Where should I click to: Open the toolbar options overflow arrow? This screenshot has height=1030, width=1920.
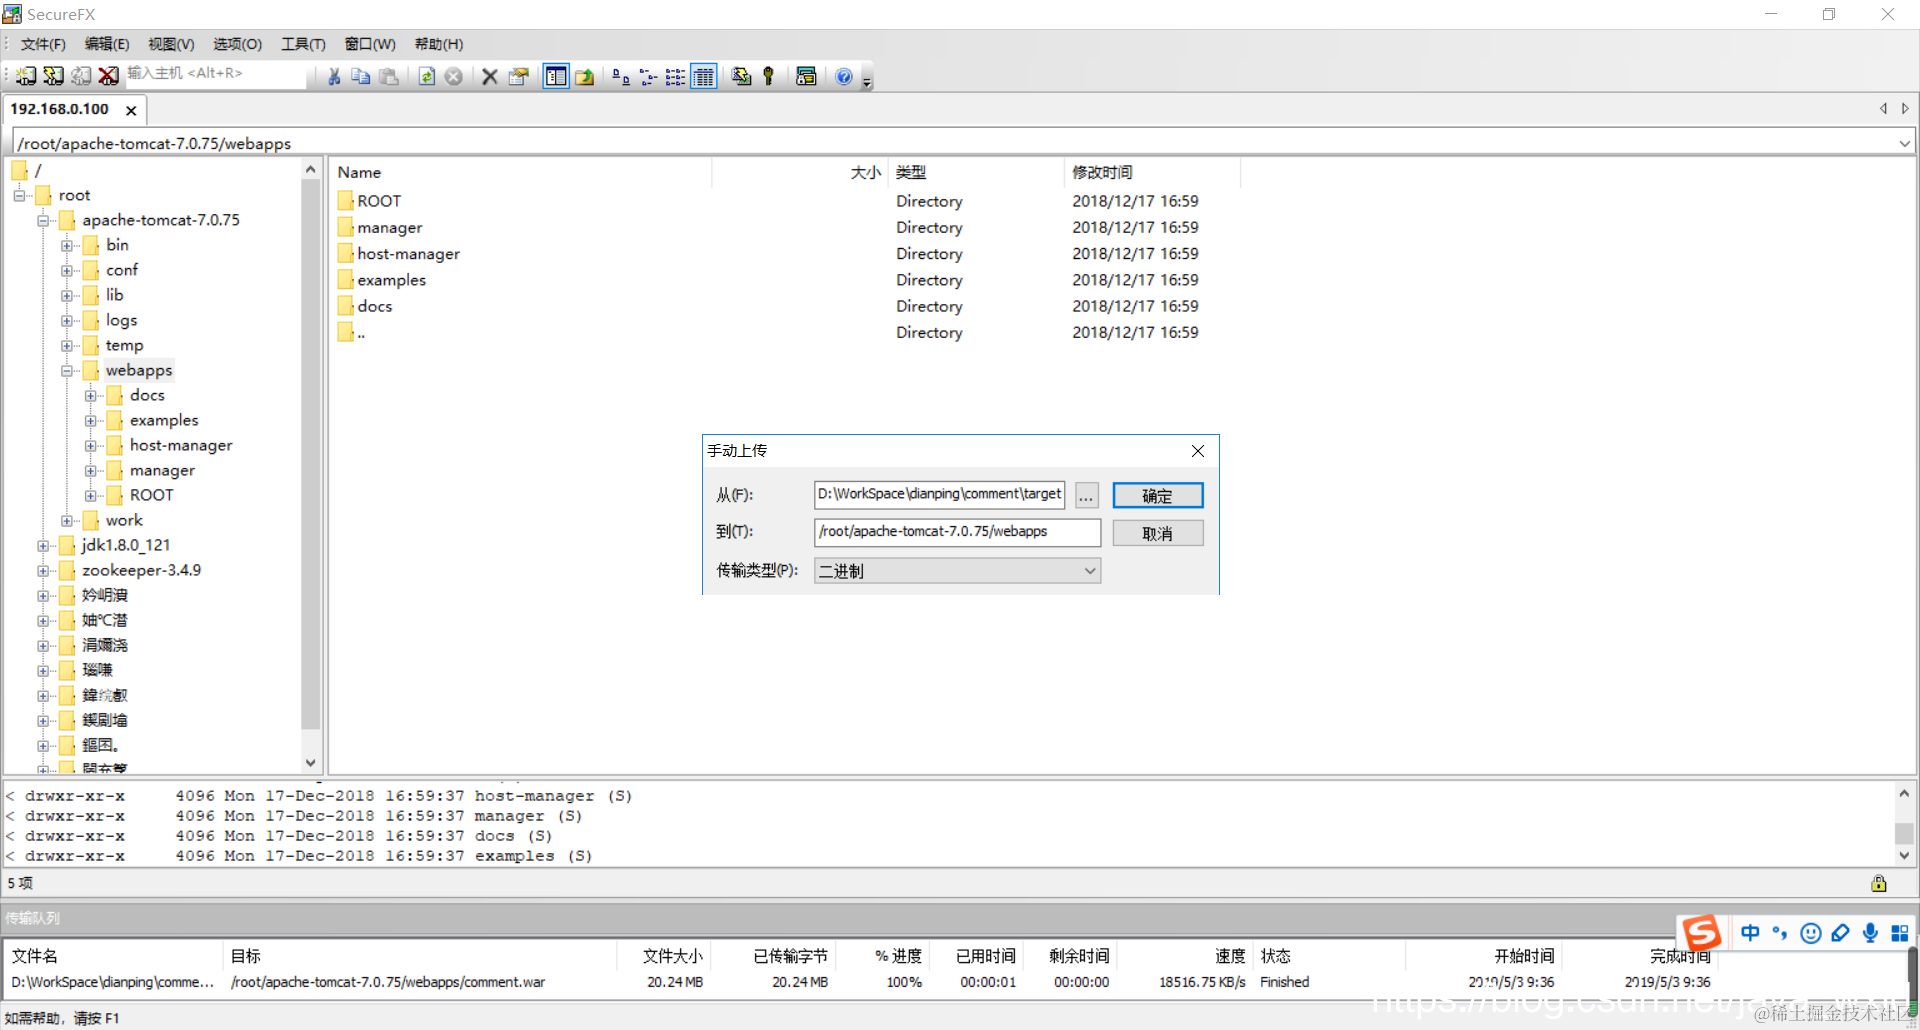pyautogui.click(x=867, y=80)
